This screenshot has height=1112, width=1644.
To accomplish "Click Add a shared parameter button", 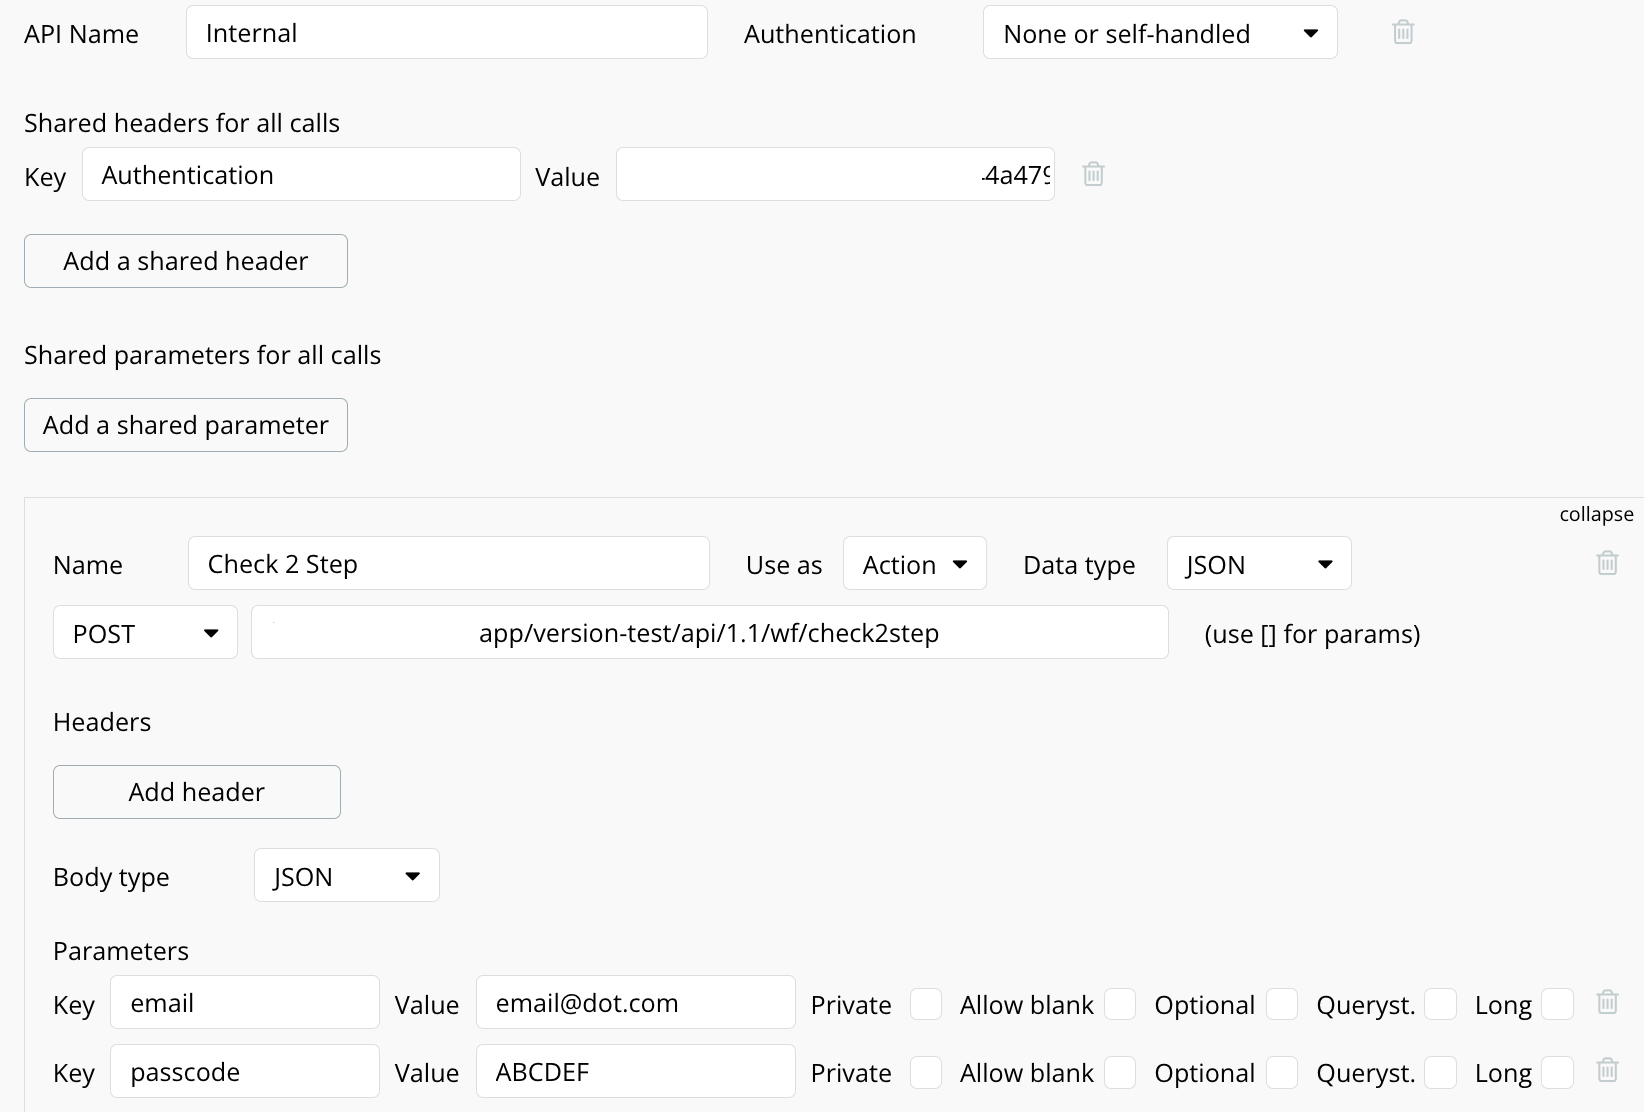I will 186,425.
